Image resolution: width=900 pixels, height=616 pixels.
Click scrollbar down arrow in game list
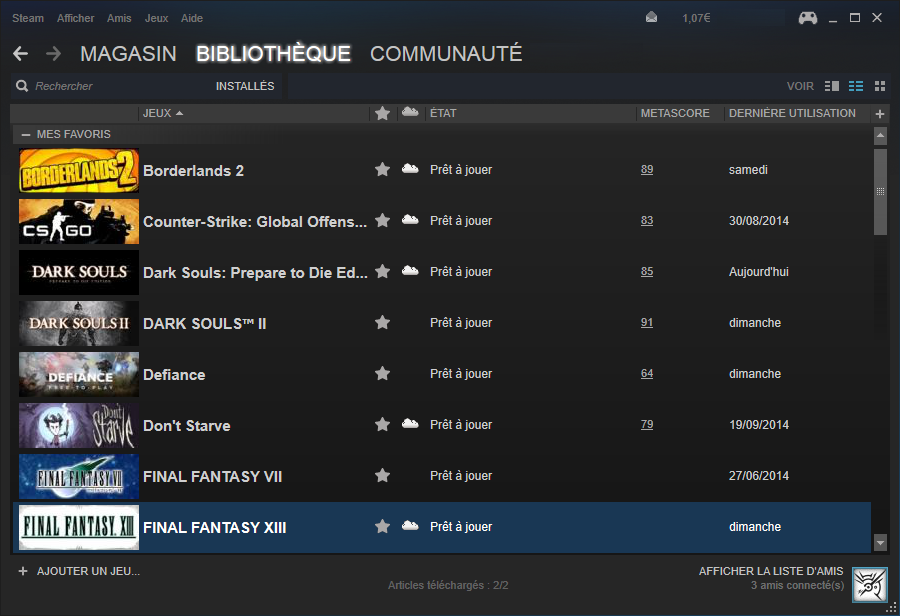pyautogui.click(x=880, y=542)
